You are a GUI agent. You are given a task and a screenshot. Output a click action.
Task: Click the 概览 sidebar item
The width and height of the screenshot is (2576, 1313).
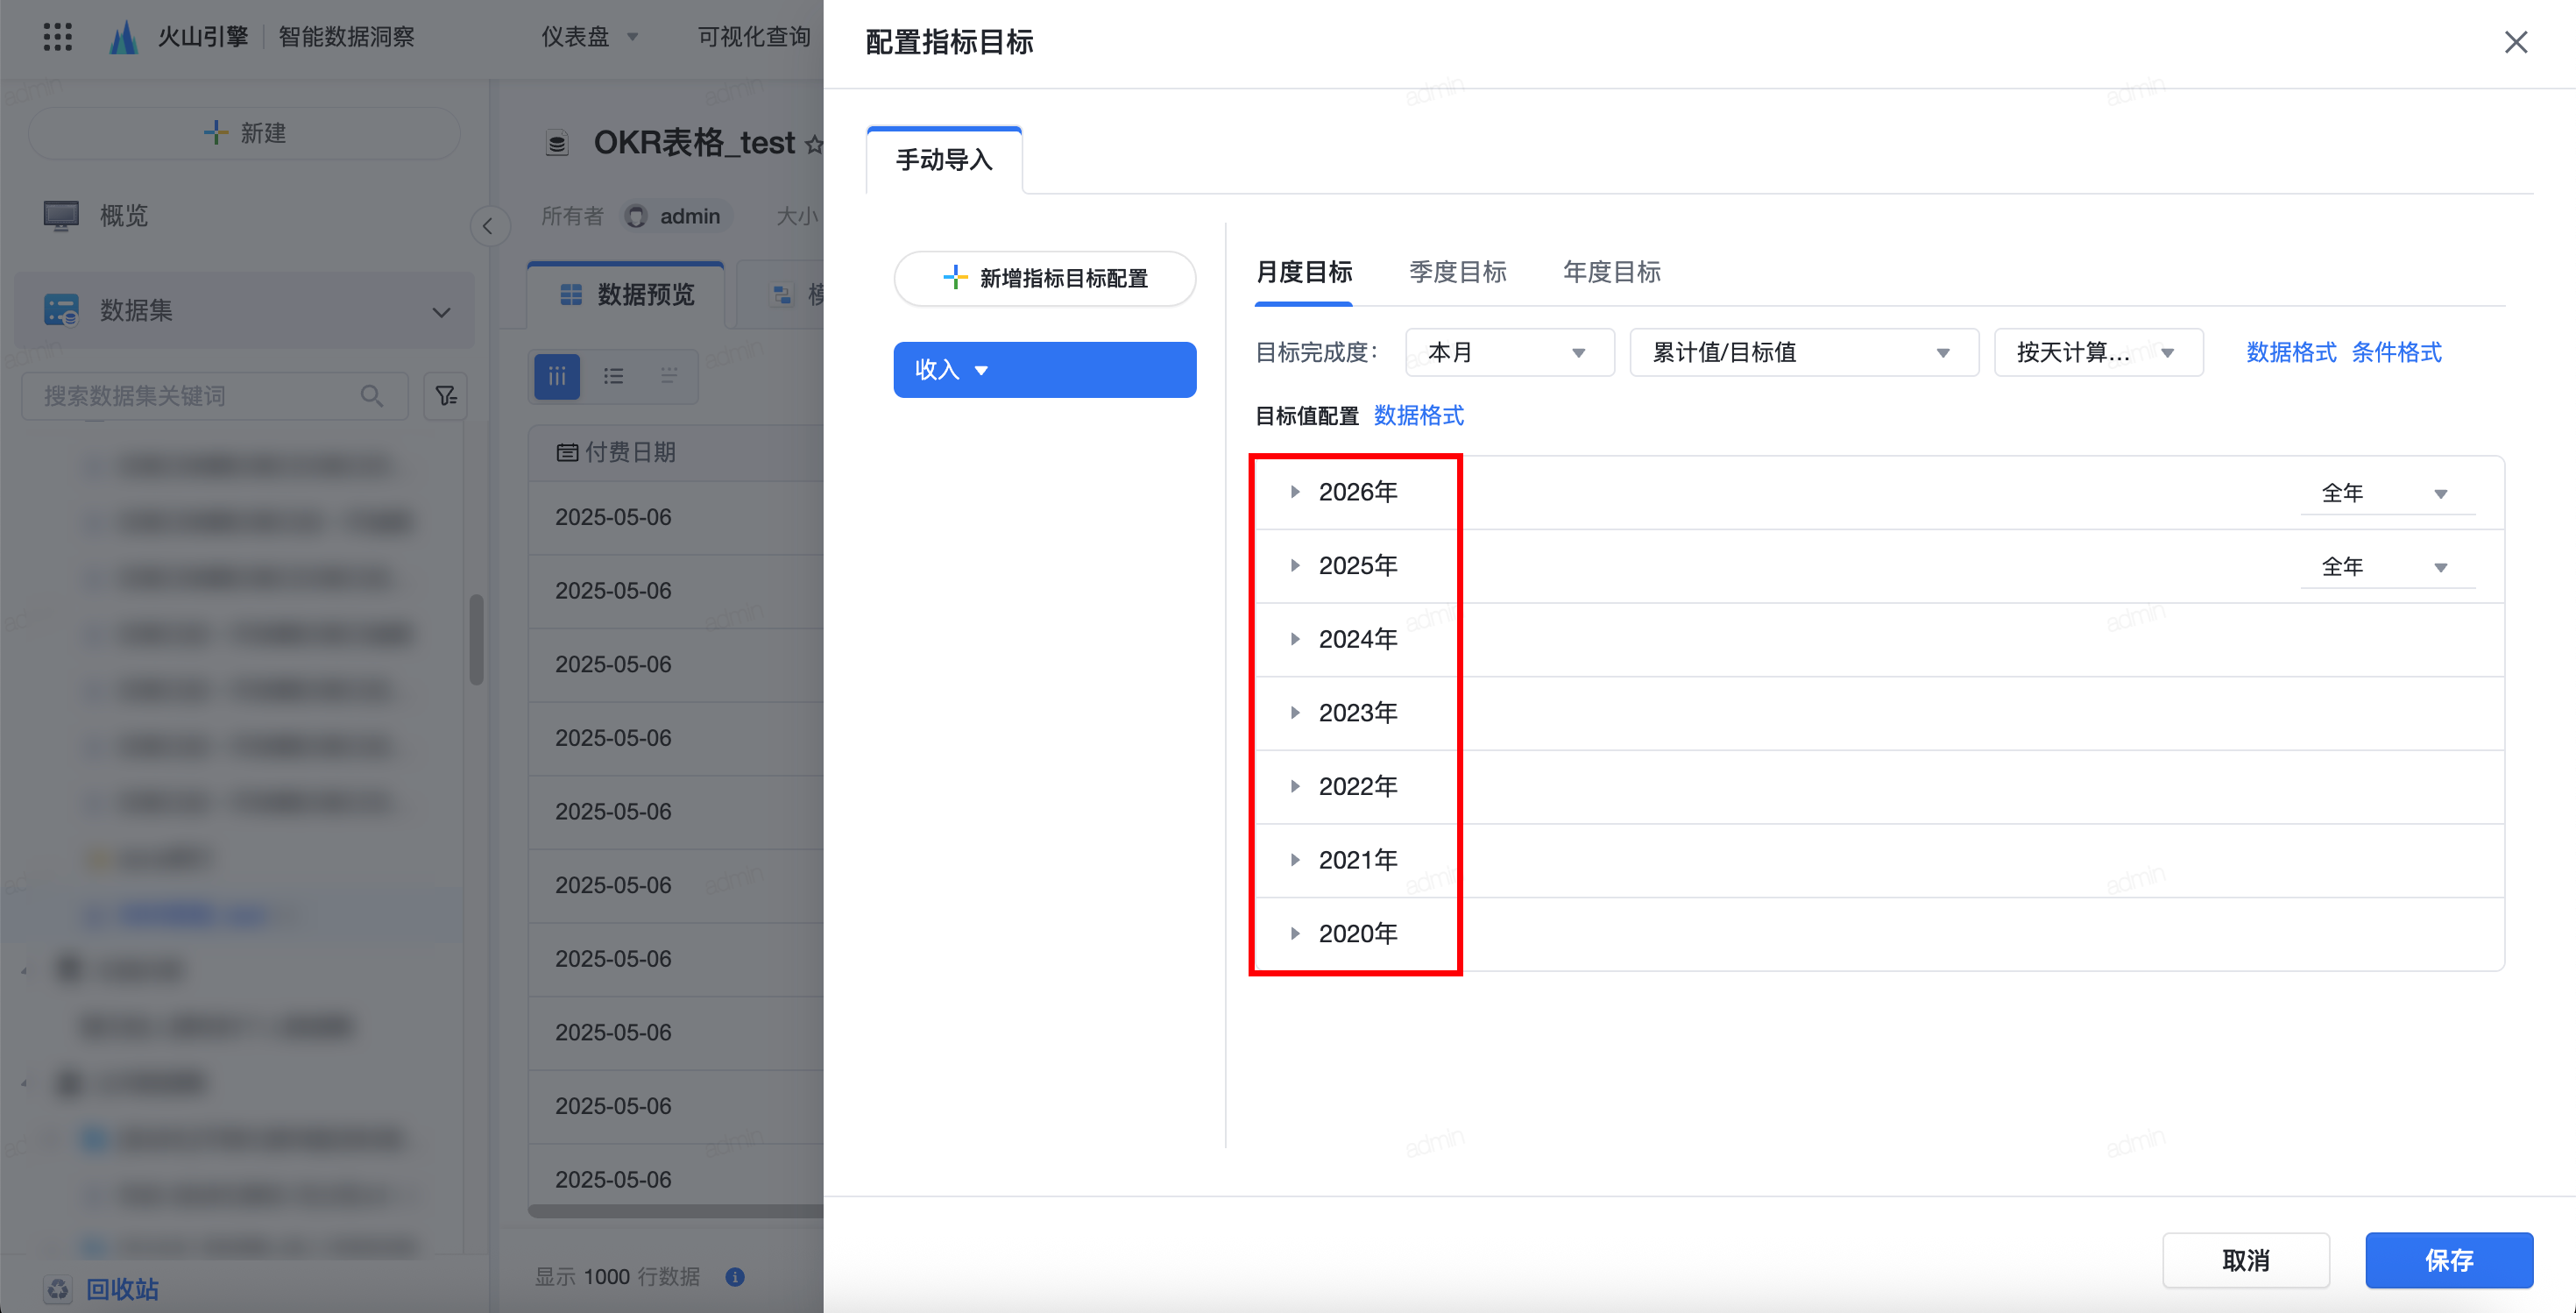(244, 216)
